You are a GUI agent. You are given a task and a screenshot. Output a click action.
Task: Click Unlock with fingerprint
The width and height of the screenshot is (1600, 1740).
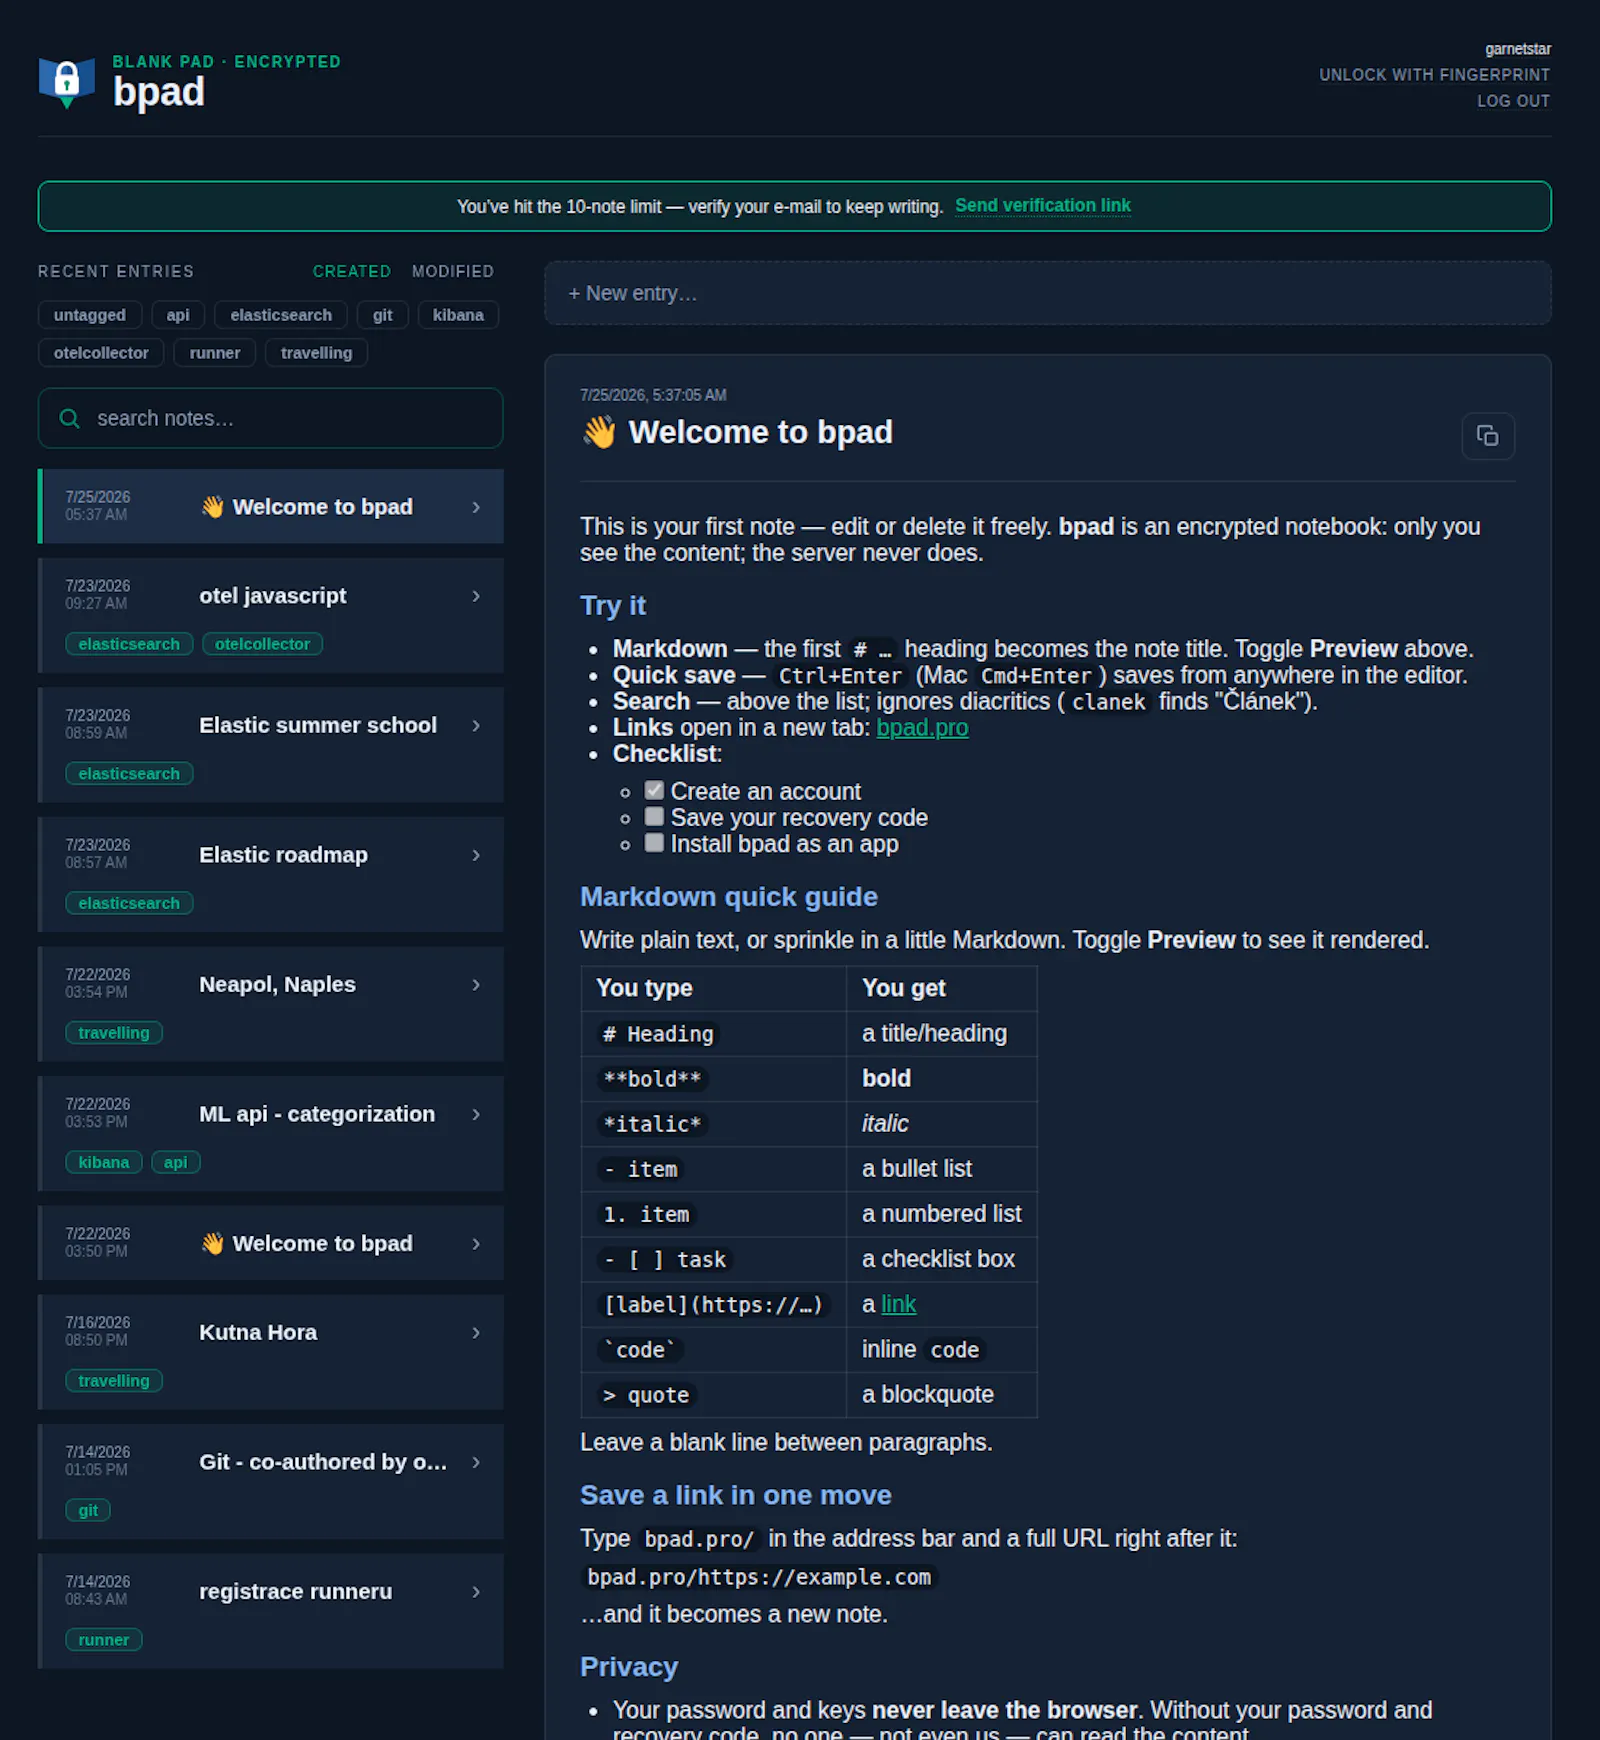(1434, 75)
